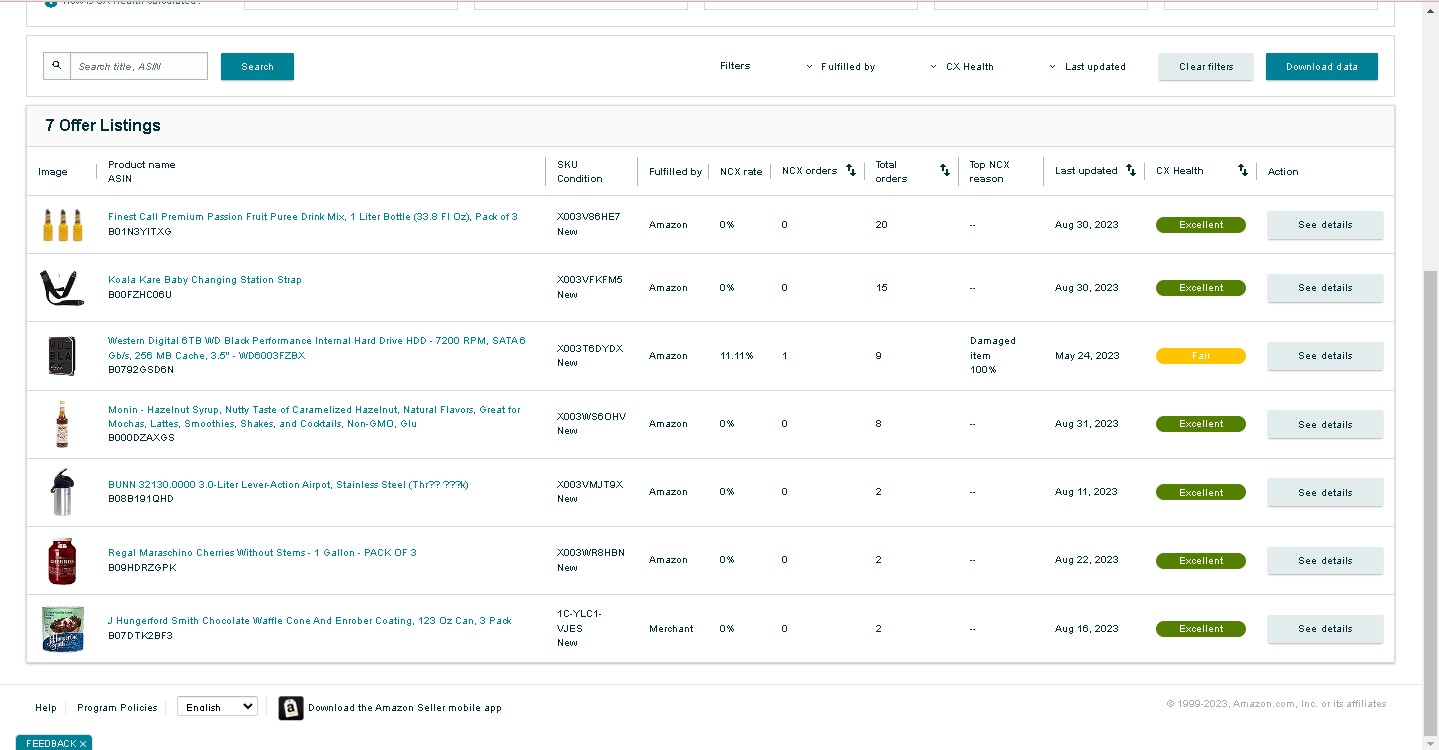Image resolution: width=1439 pixels, height=750 pixels.
Task: Open the CX Health filter dropdown
Action: pyautogui.click(x=962, y=67)
